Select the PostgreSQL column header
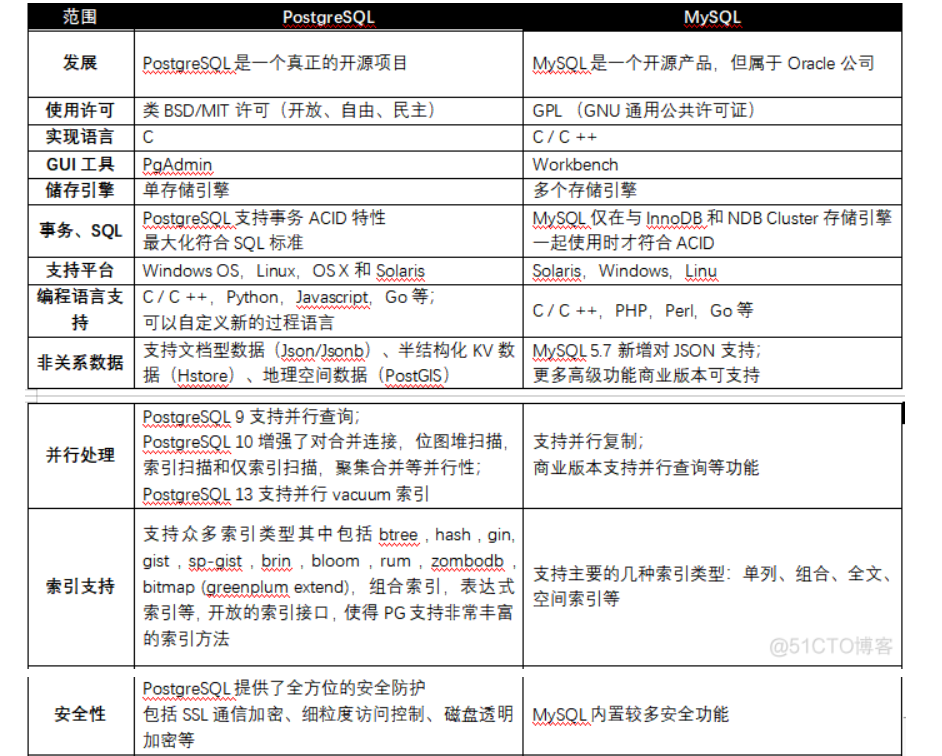 click(x=329, y=17)
